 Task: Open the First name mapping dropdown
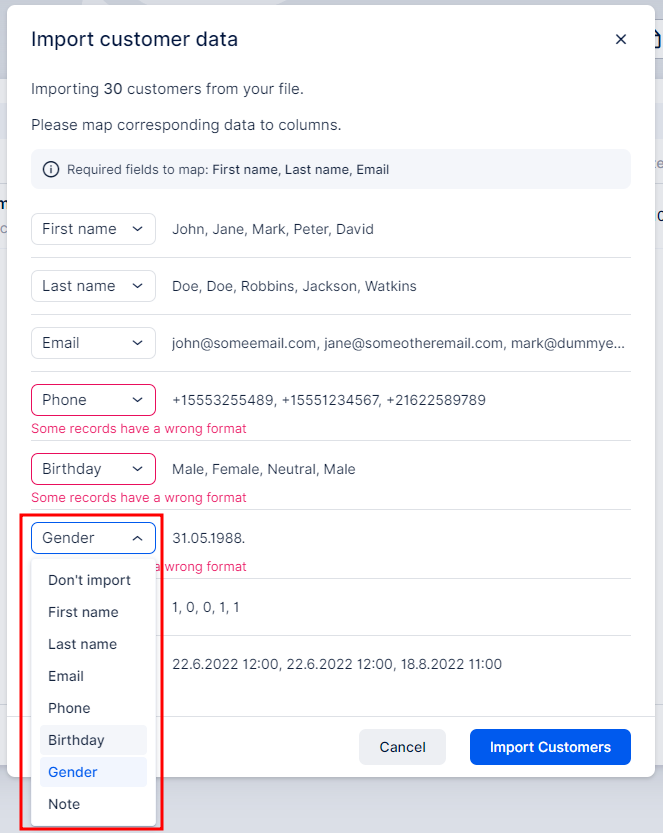(94, 229)
